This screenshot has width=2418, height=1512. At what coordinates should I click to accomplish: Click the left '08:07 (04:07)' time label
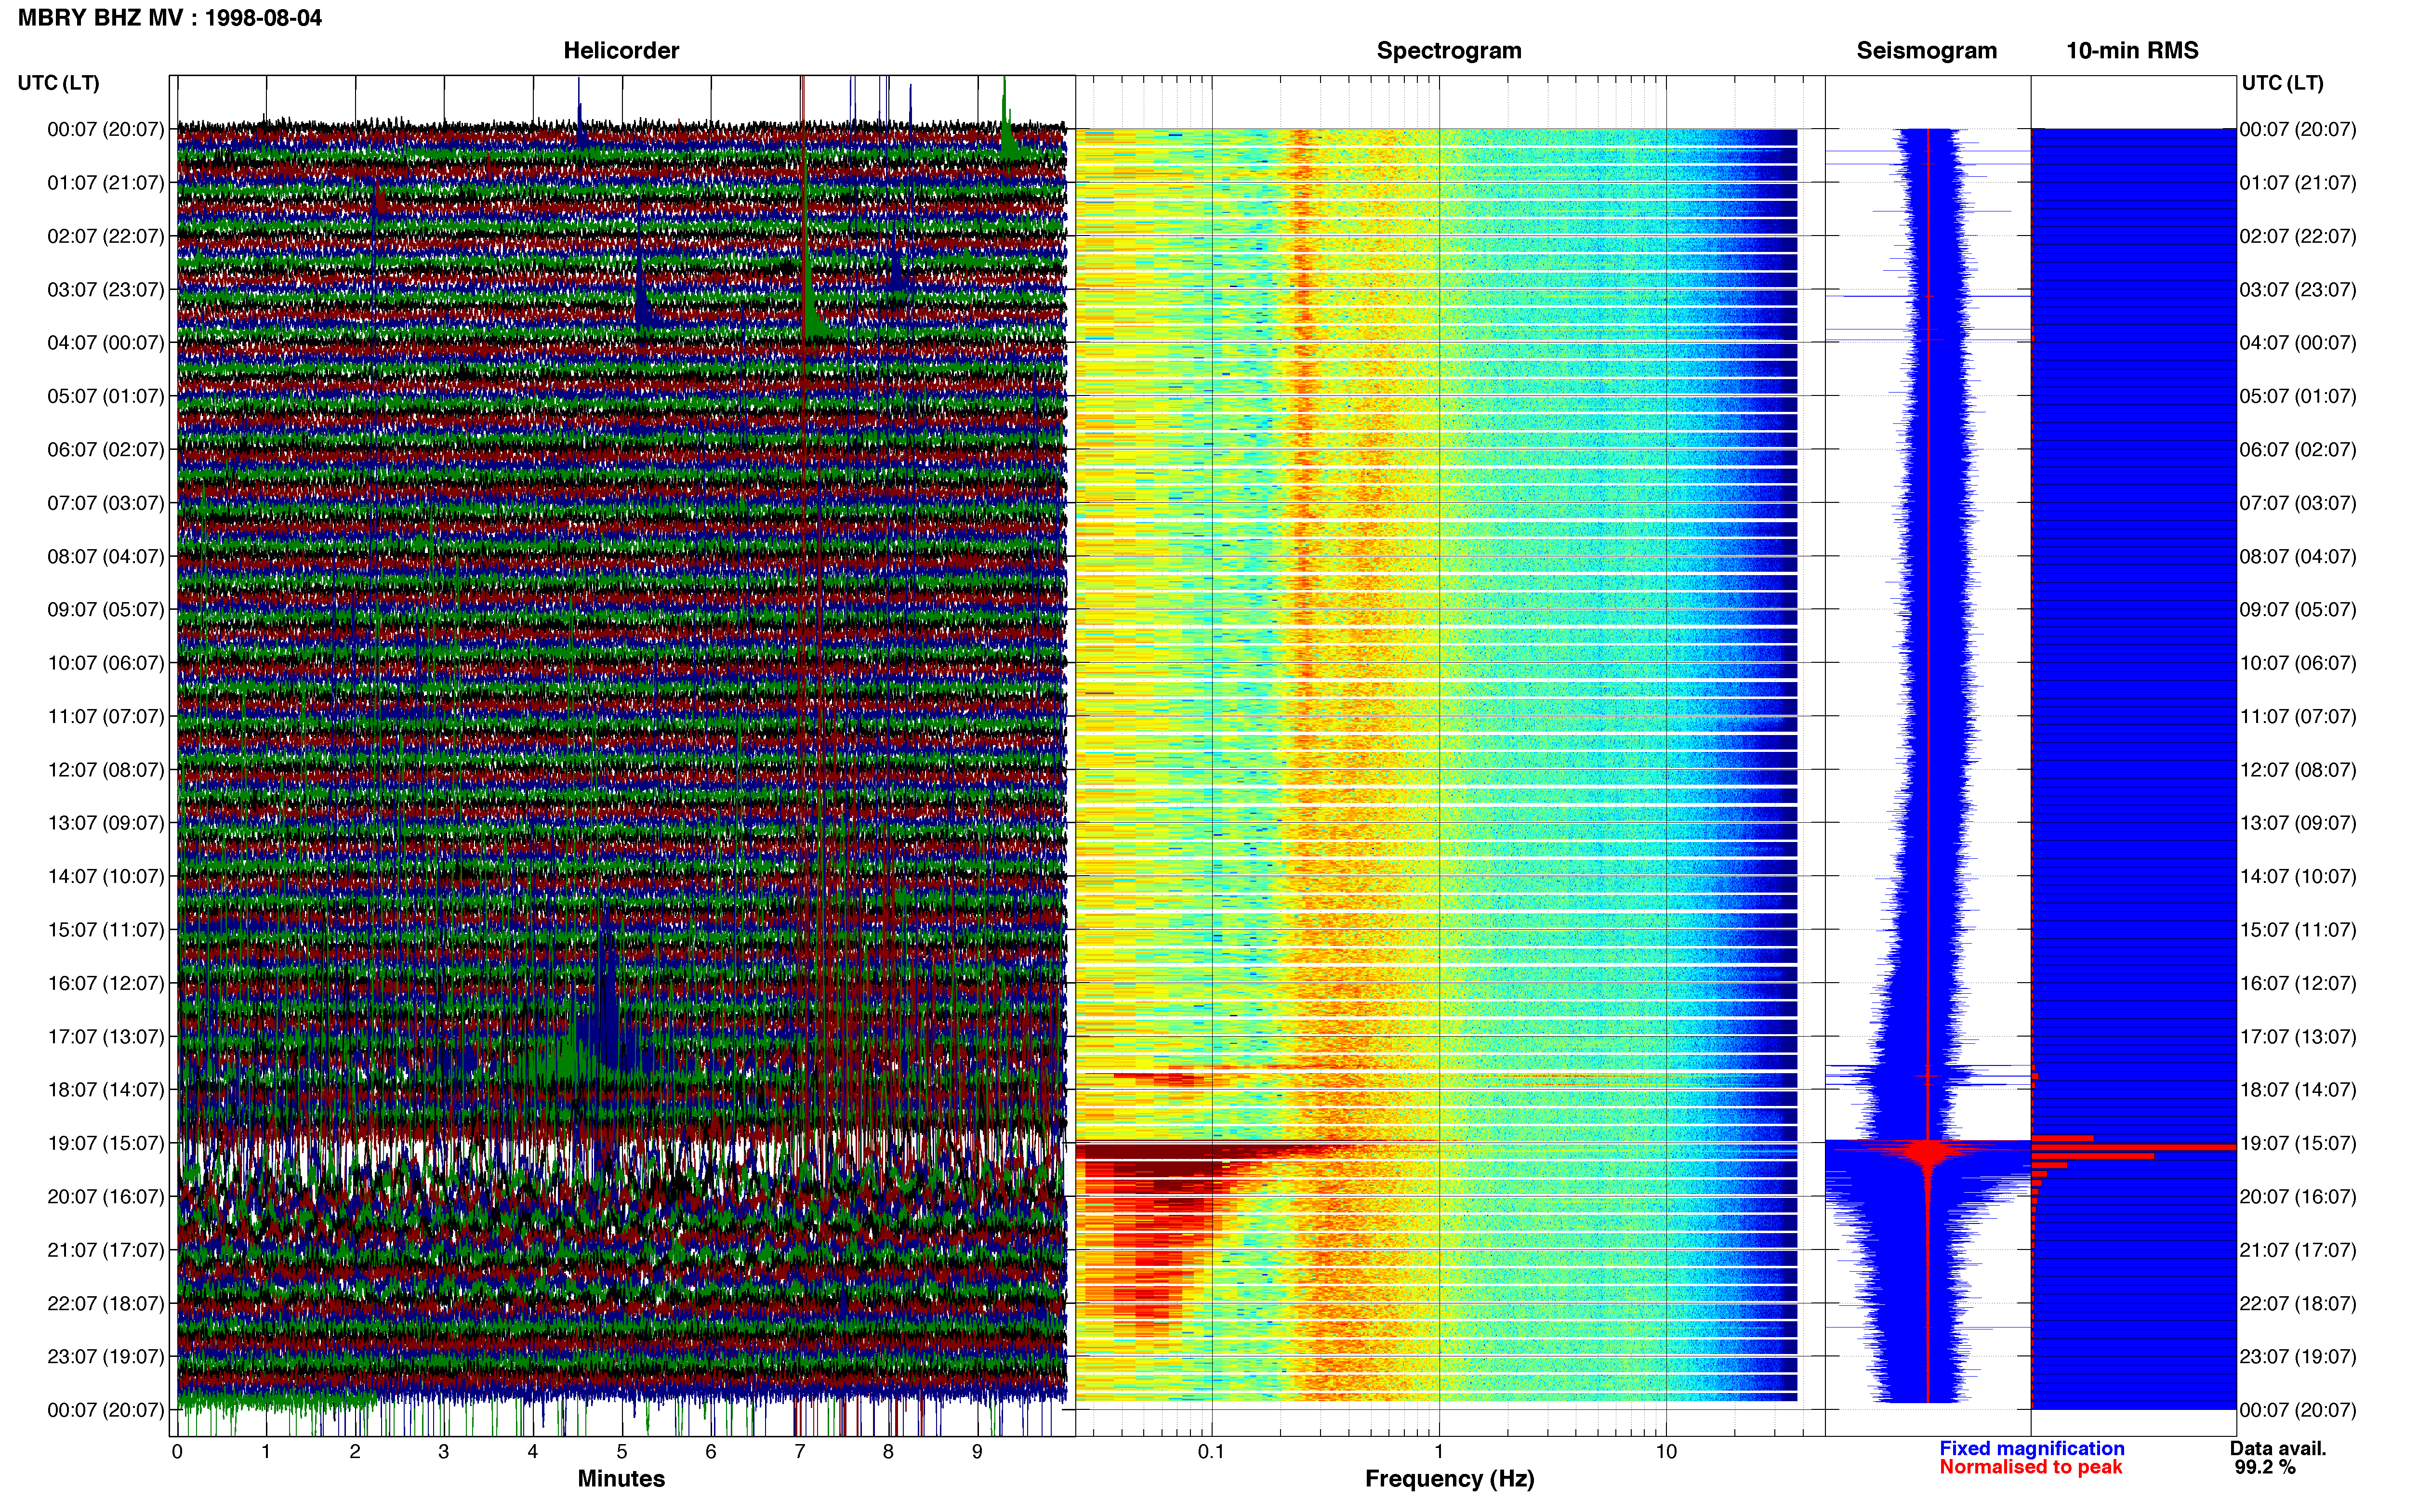(105, 556)
